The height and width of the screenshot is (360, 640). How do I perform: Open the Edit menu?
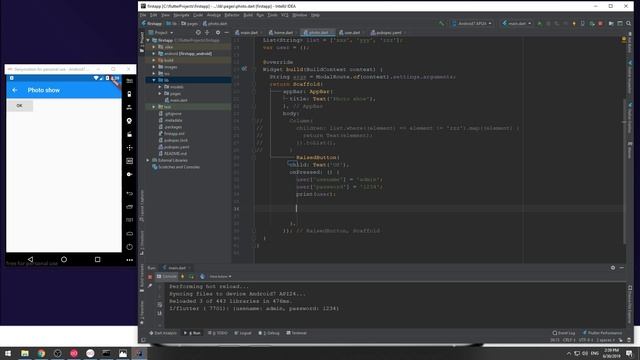[x=153, y=15]
